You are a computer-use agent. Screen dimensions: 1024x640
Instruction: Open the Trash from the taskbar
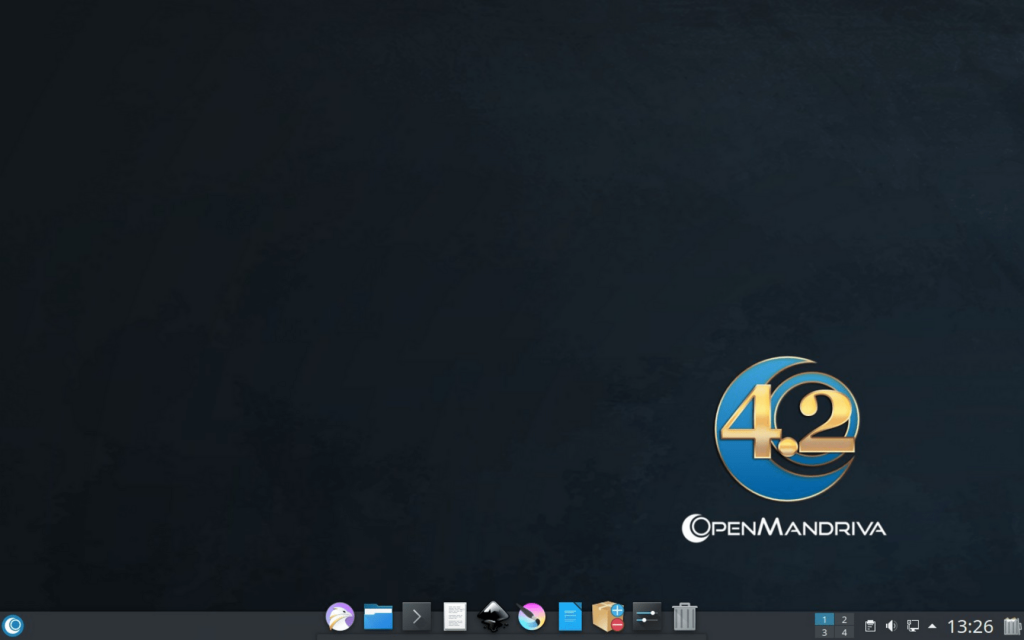[684, 616]
